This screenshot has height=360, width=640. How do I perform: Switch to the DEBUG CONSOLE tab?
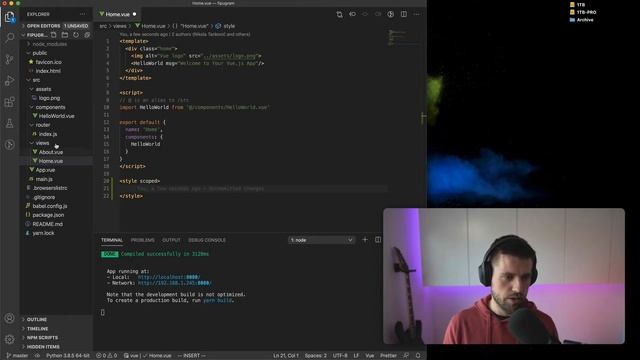point(207,240)
